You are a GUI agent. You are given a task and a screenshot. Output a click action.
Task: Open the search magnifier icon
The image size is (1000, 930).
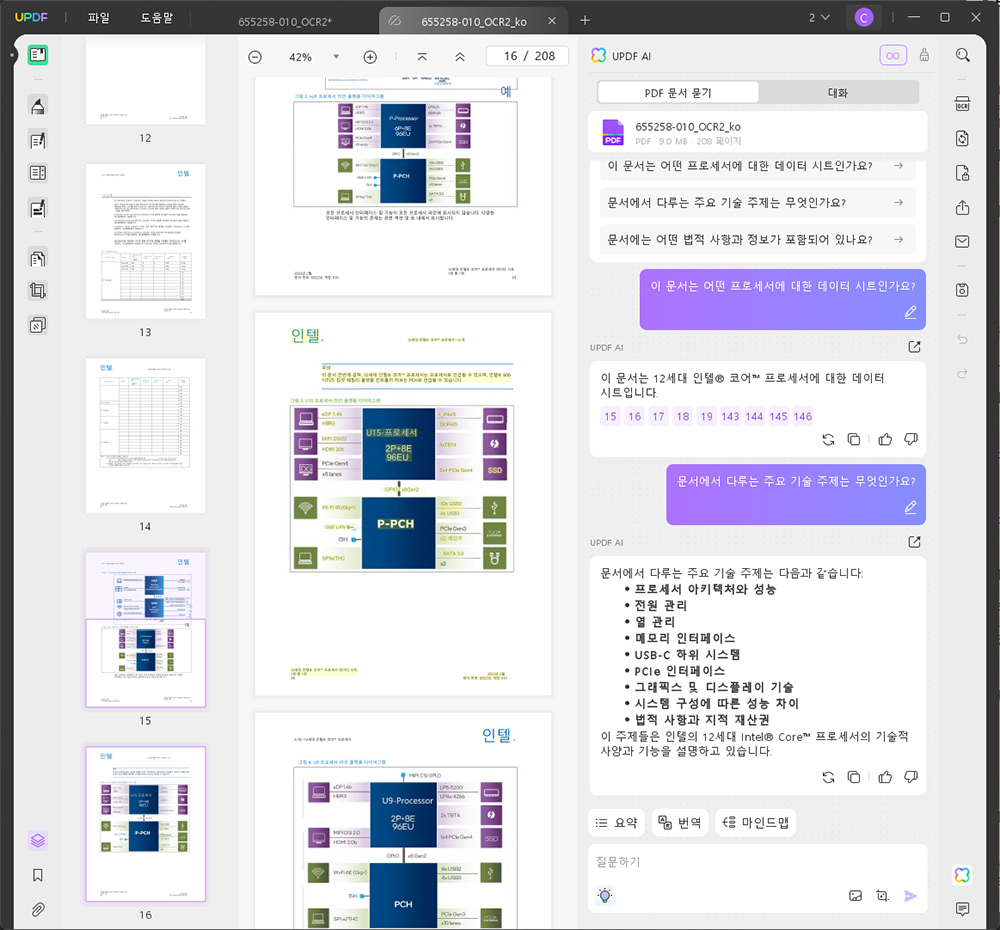click(962, 55)
